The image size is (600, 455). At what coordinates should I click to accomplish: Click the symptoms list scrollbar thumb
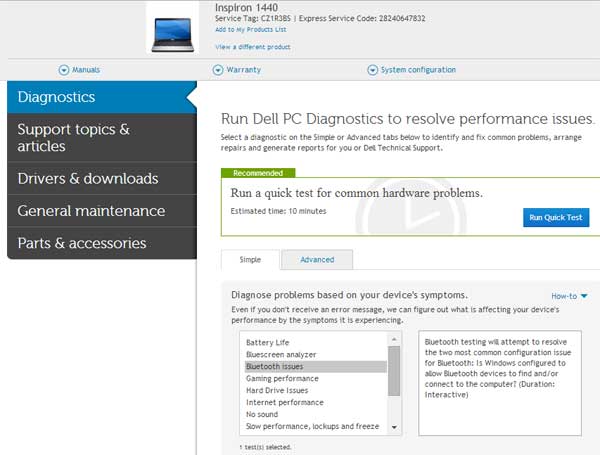click(x=394, y=371)
